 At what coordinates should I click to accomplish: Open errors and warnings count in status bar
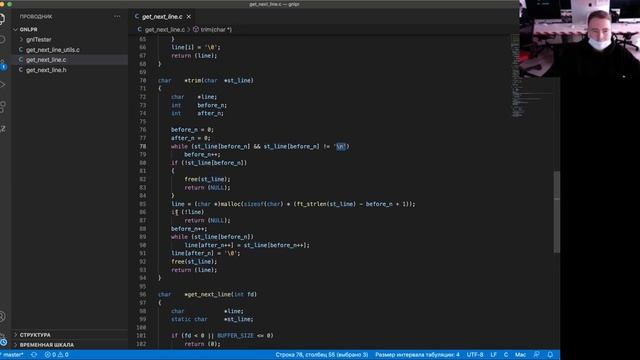point(57,355)
